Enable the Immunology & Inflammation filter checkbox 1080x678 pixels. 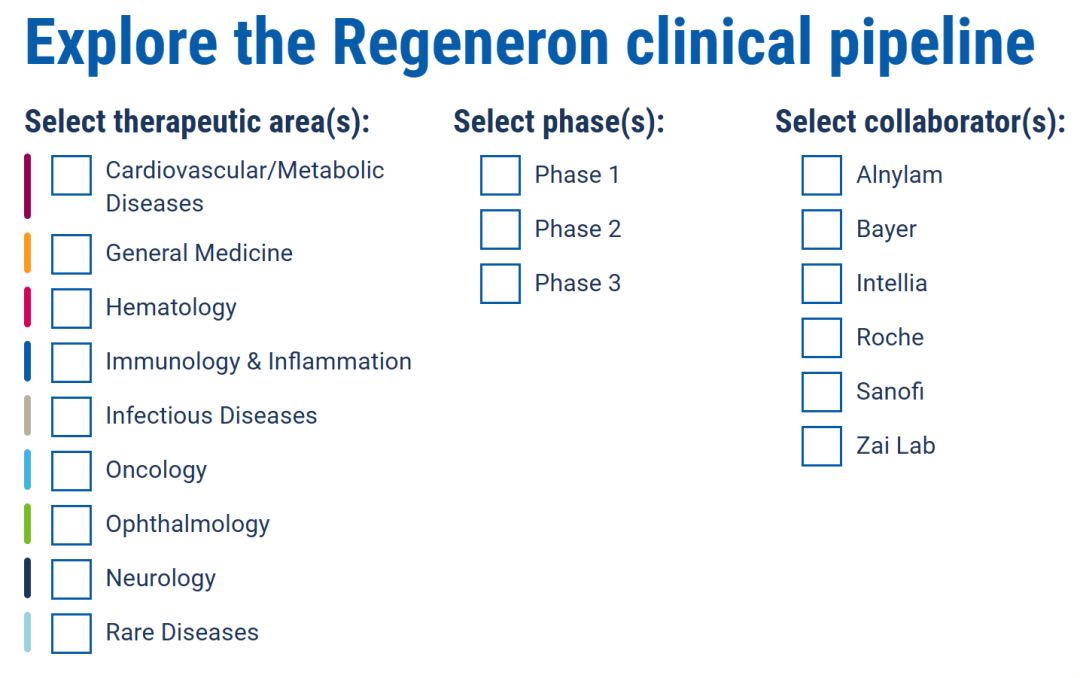click(x=71, y=361)
